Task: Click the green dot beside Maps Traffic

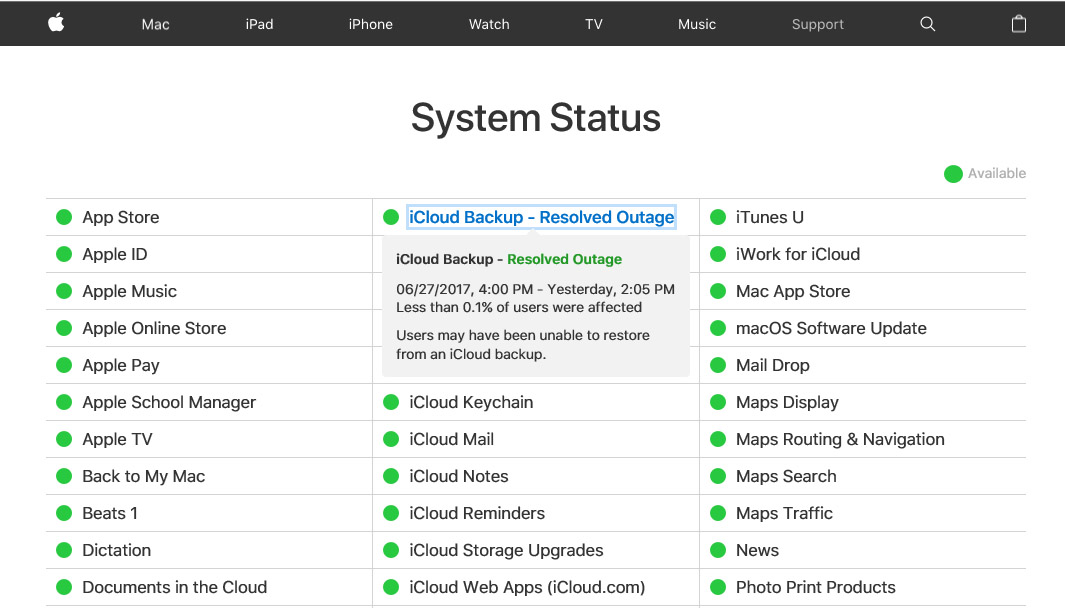Action: point(718,514)
